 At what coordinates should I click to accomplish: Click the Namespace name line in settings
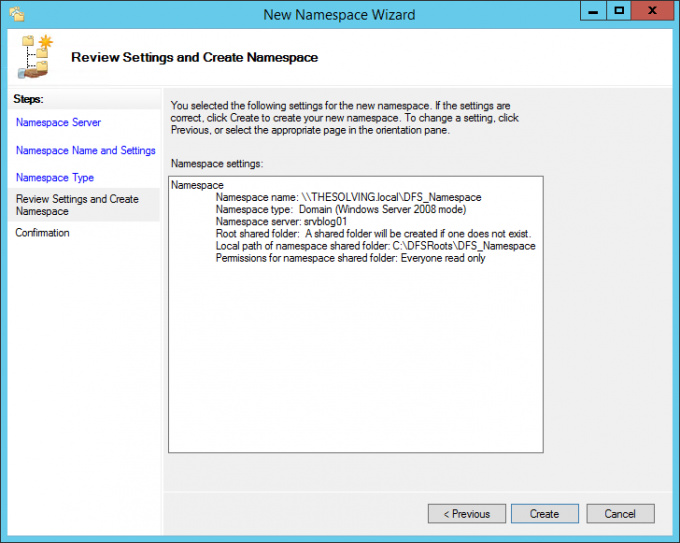348,198
